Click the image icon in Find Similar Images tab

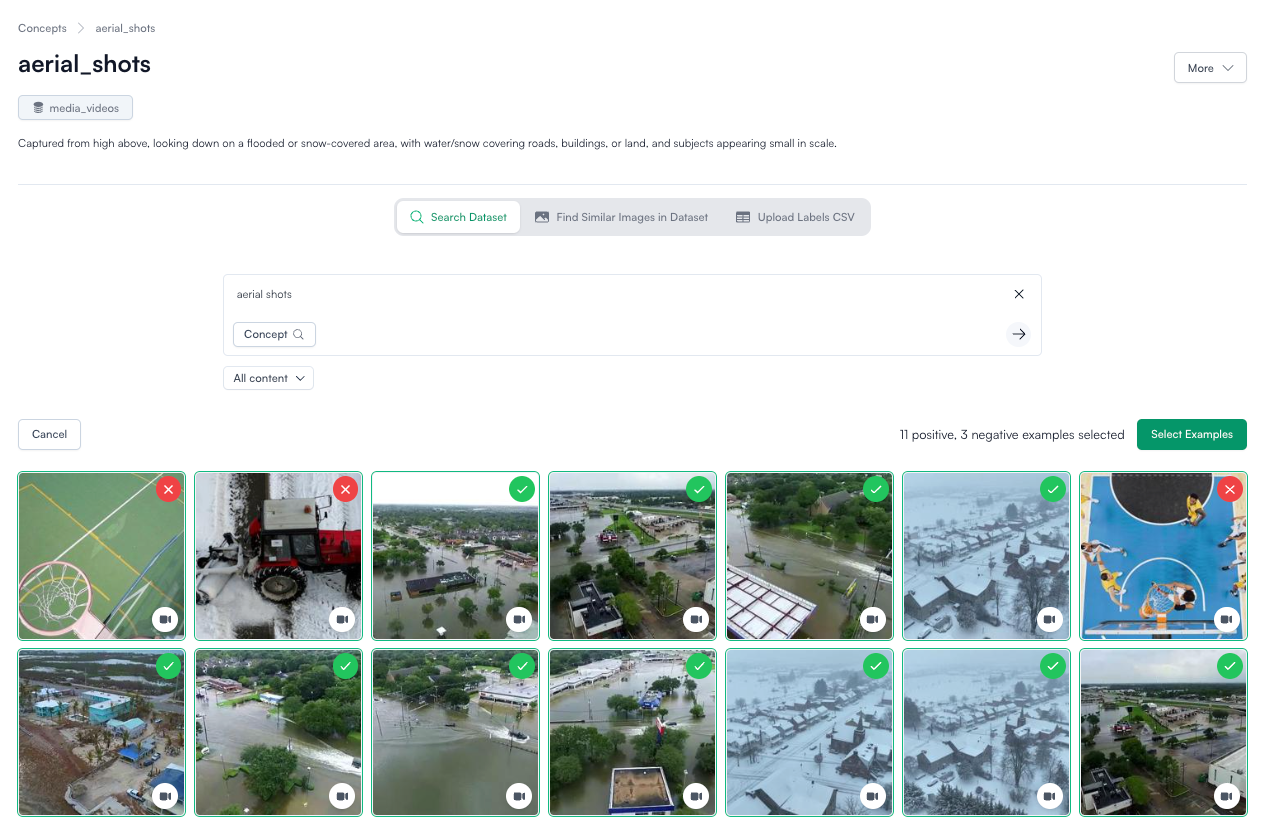click(x=541, y=216)
